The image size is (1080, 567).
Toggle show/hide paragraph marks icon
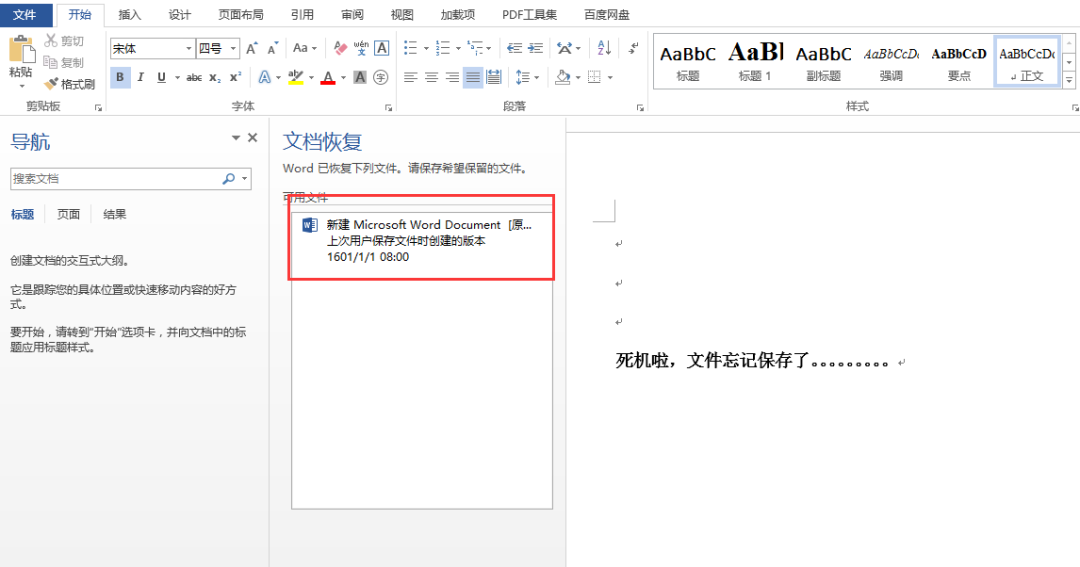click(x=632, y=48)
